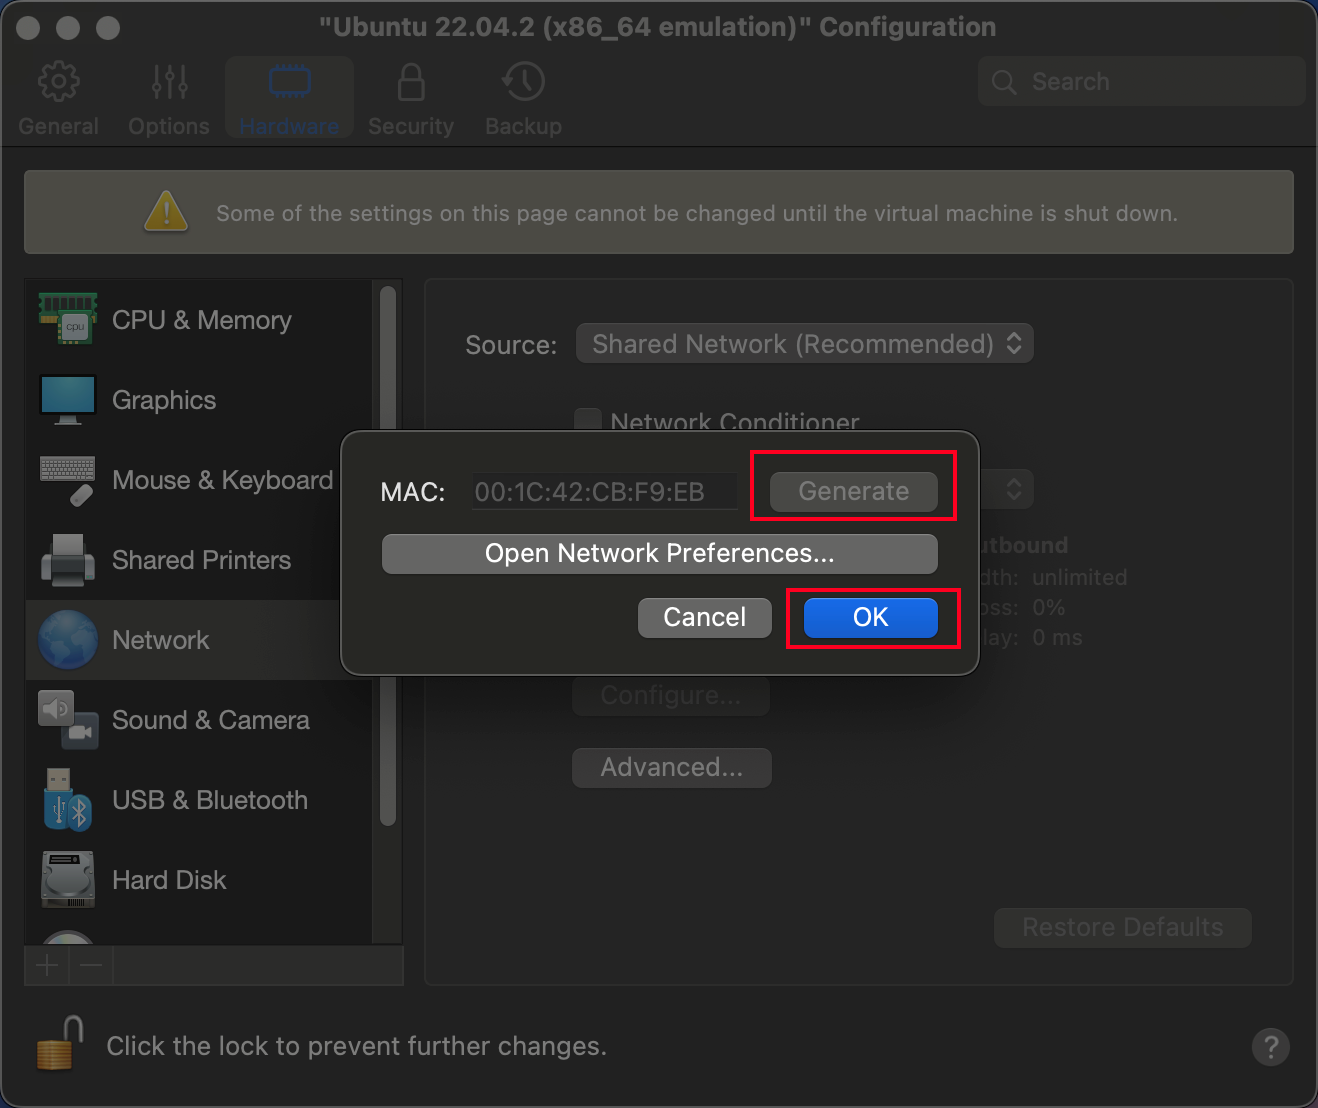1318x1108 pixels.
Task: Add a device with the plus button
Action: [x=47, y=965]
